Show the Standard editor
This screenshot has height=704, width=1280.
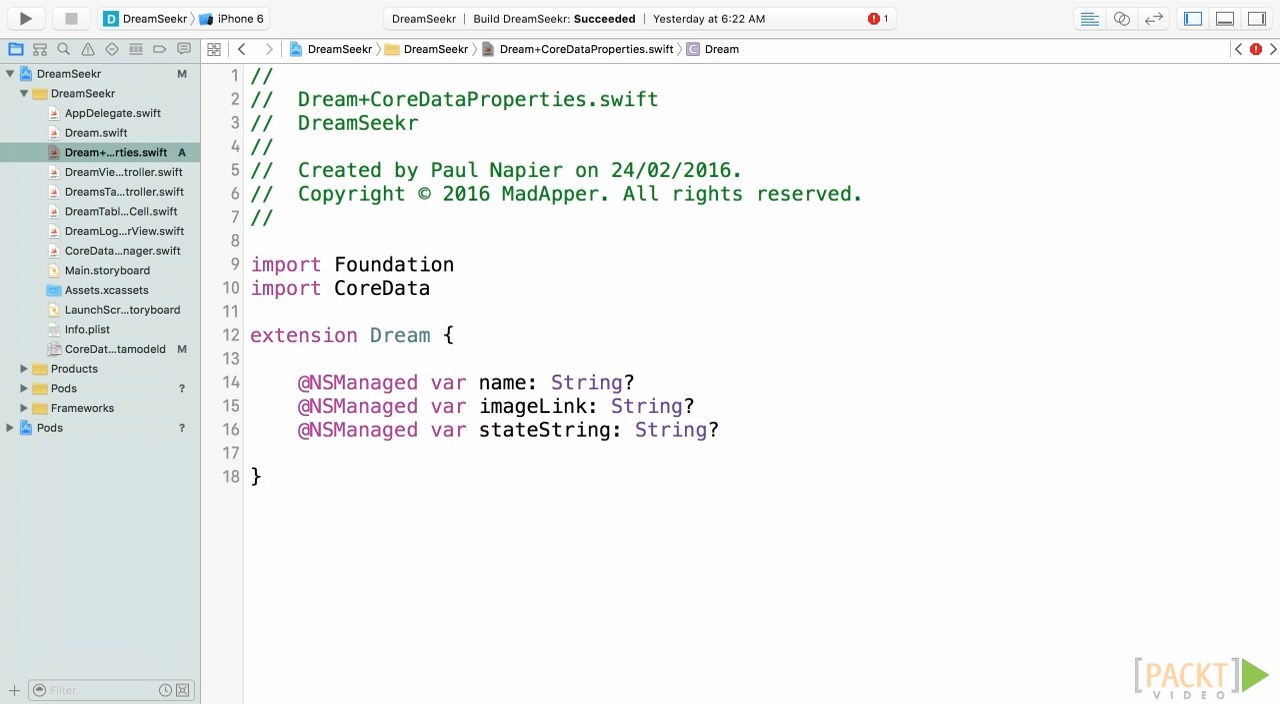click(1090, 18)
